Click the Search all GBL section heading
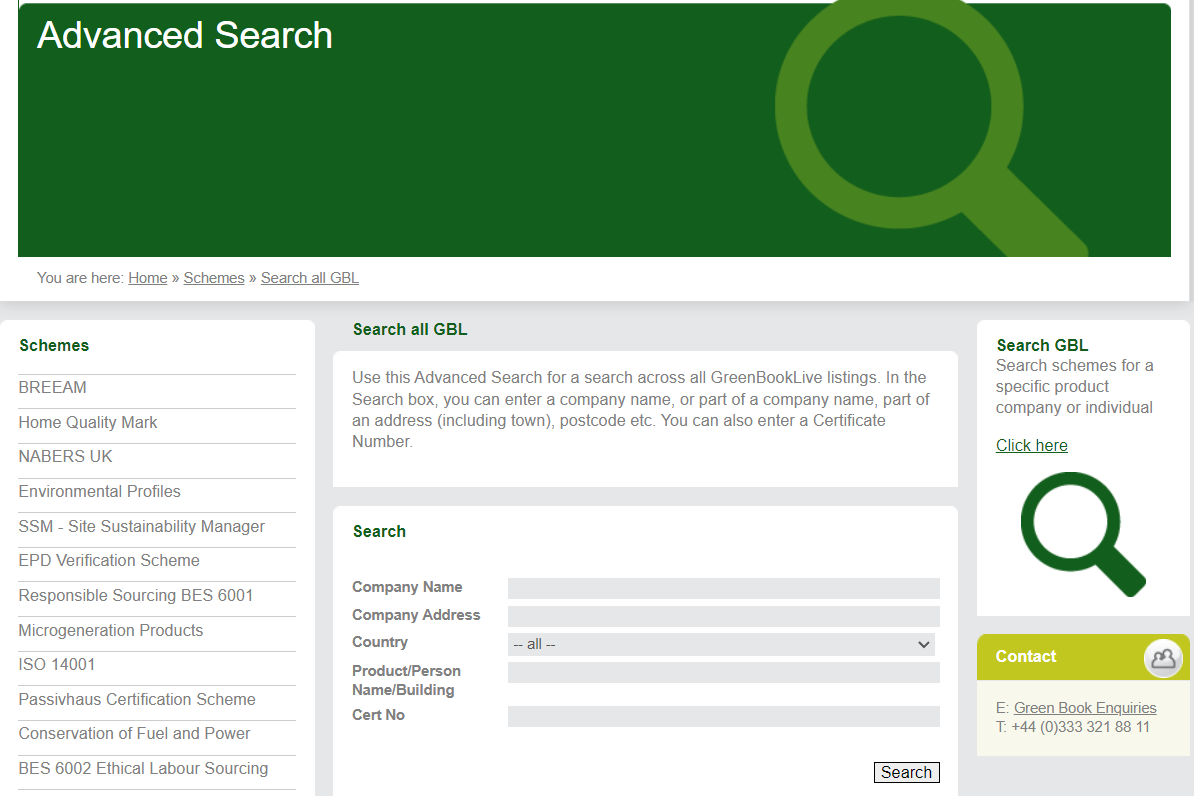This screenshot has width=1194, height=796. (x=410, y=330)
